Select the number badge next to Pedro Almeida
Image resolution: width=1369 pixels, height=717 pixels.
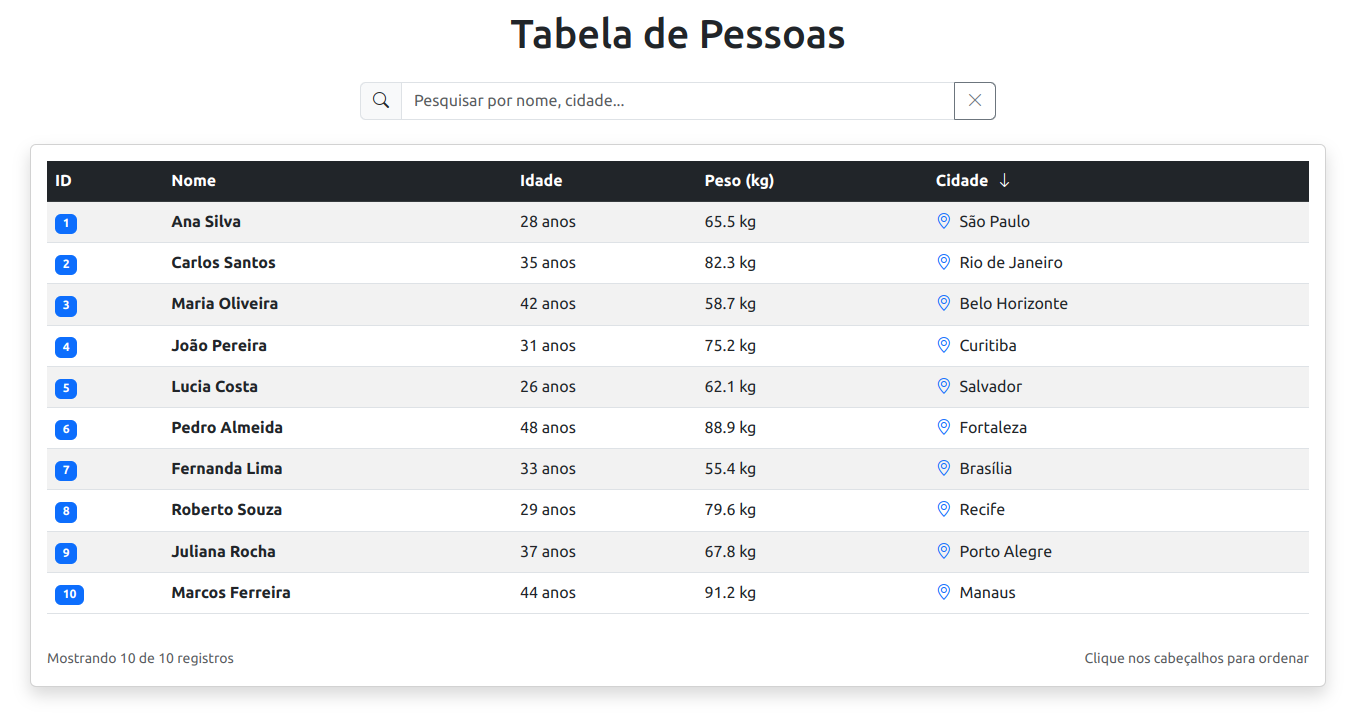coord(66,429)
